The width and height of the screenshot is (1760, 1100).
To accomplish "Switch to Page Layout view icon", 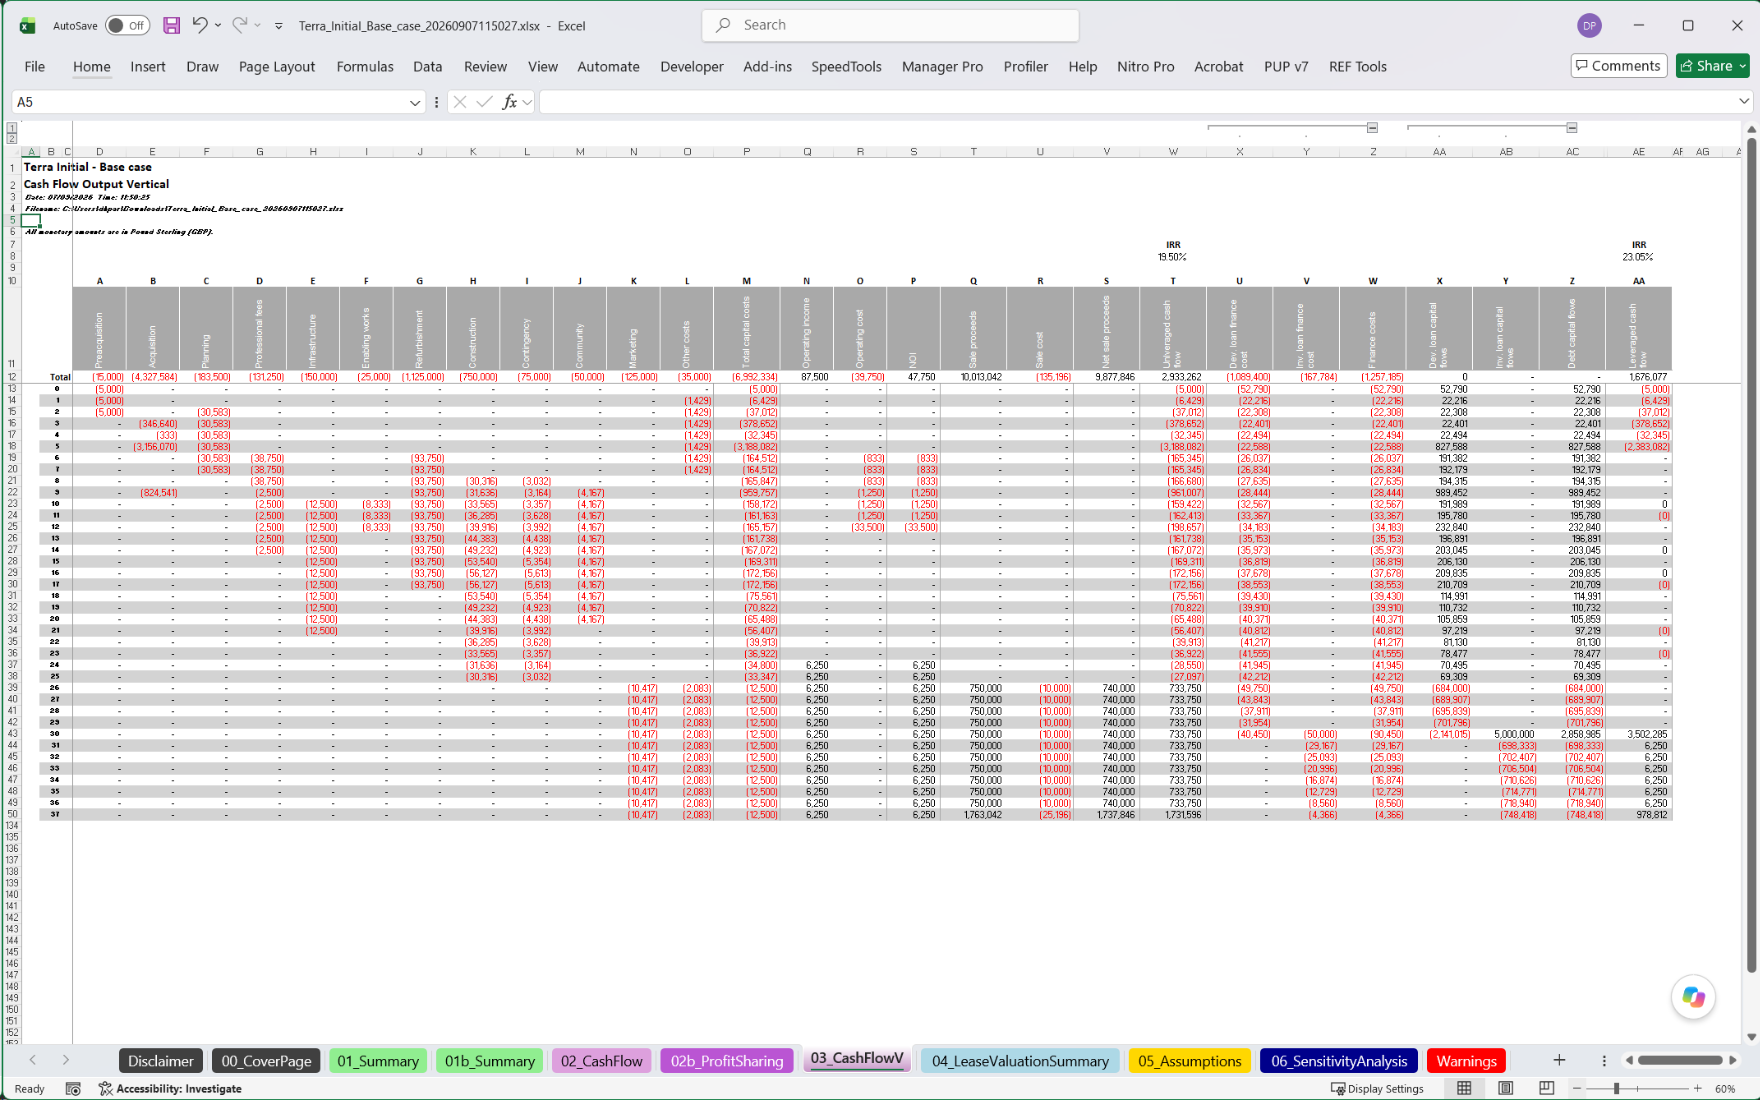I will 1506,1088.
